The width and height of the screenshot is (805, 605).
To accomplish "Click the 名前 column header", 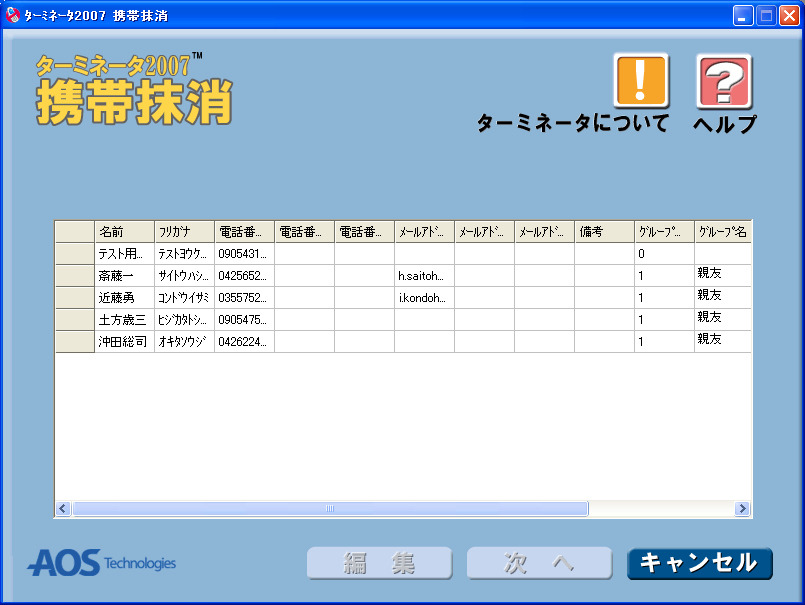I will 124,232.
